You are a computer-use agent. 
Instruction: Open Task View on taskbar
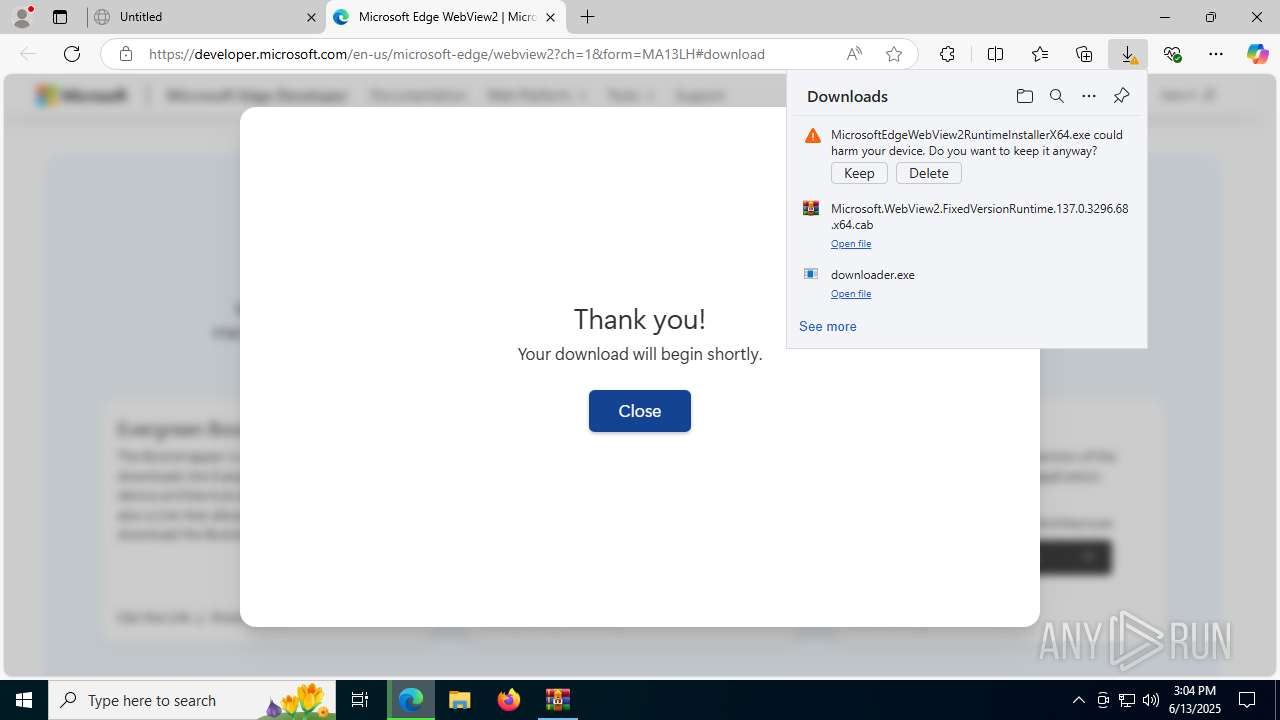[360, 700]
